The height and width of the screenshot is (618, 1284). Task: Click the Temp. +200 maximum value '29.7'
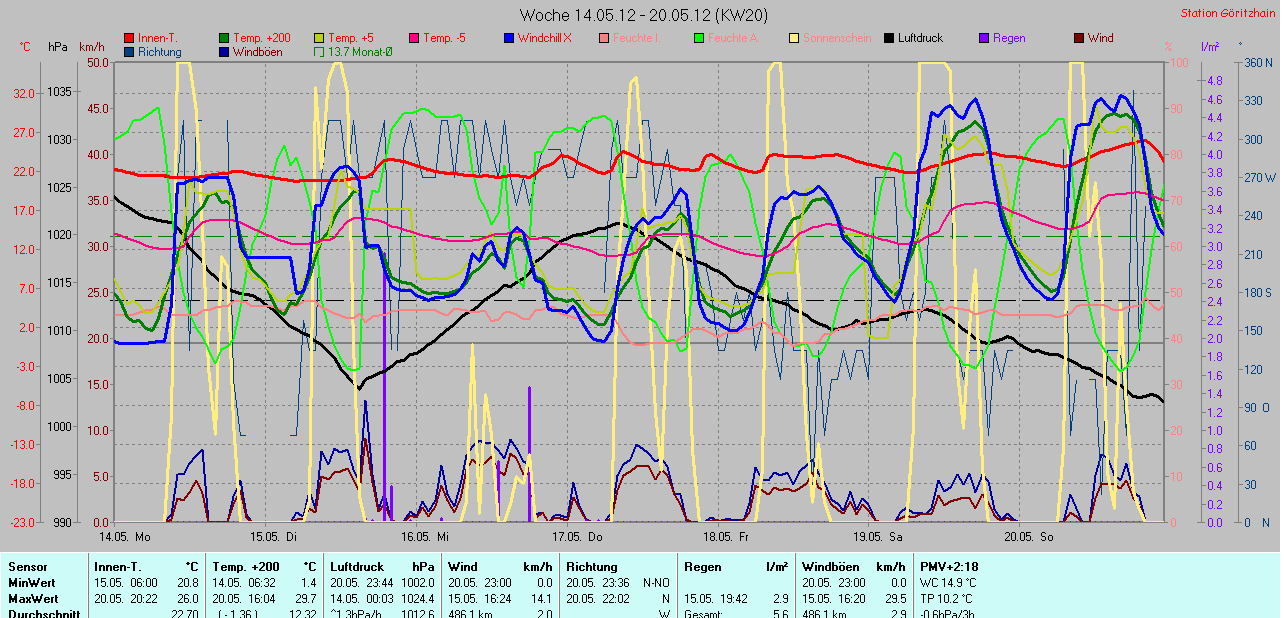[x=306, y=599]
